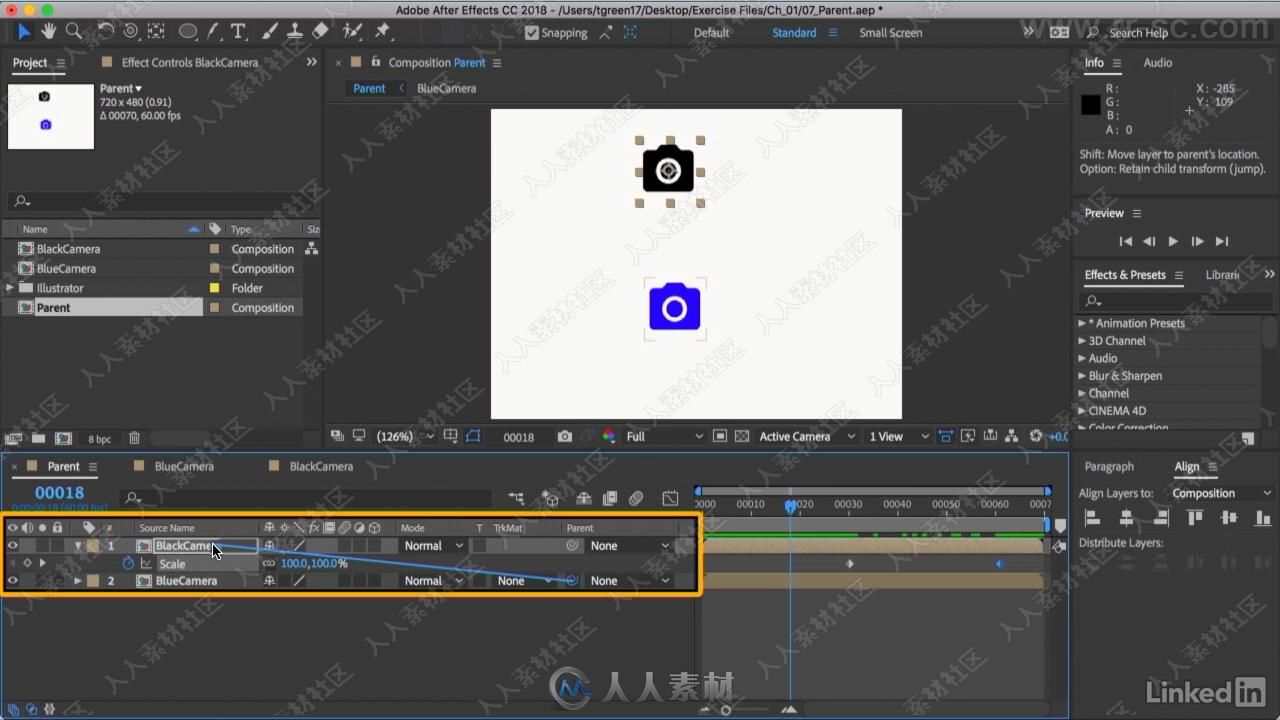Align layers to left edge

pyautogui.click(x=1092, y=518)
